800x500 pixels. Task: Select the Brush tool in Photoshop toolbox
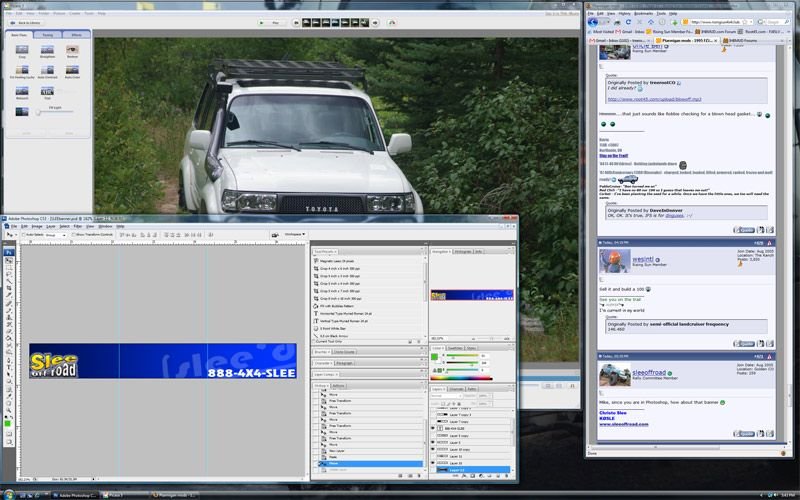coord(9,310)
